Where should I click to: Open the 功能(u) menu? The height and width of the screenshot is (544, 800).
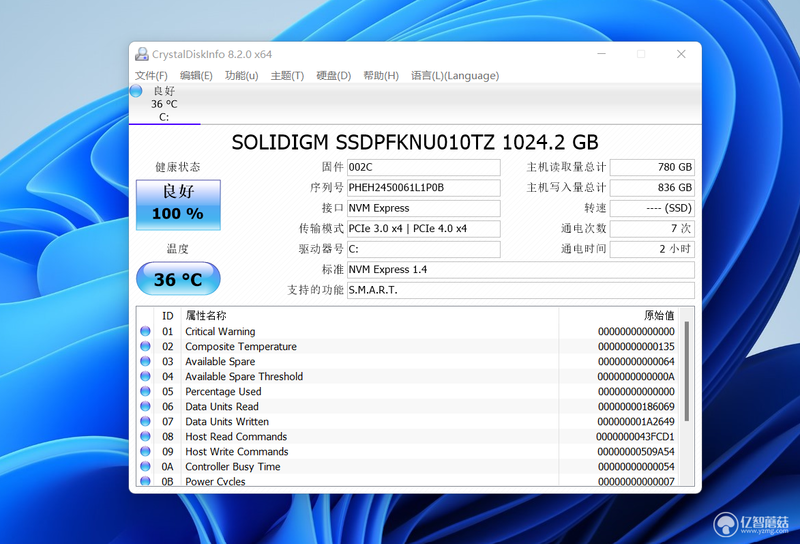coord(241,76)
